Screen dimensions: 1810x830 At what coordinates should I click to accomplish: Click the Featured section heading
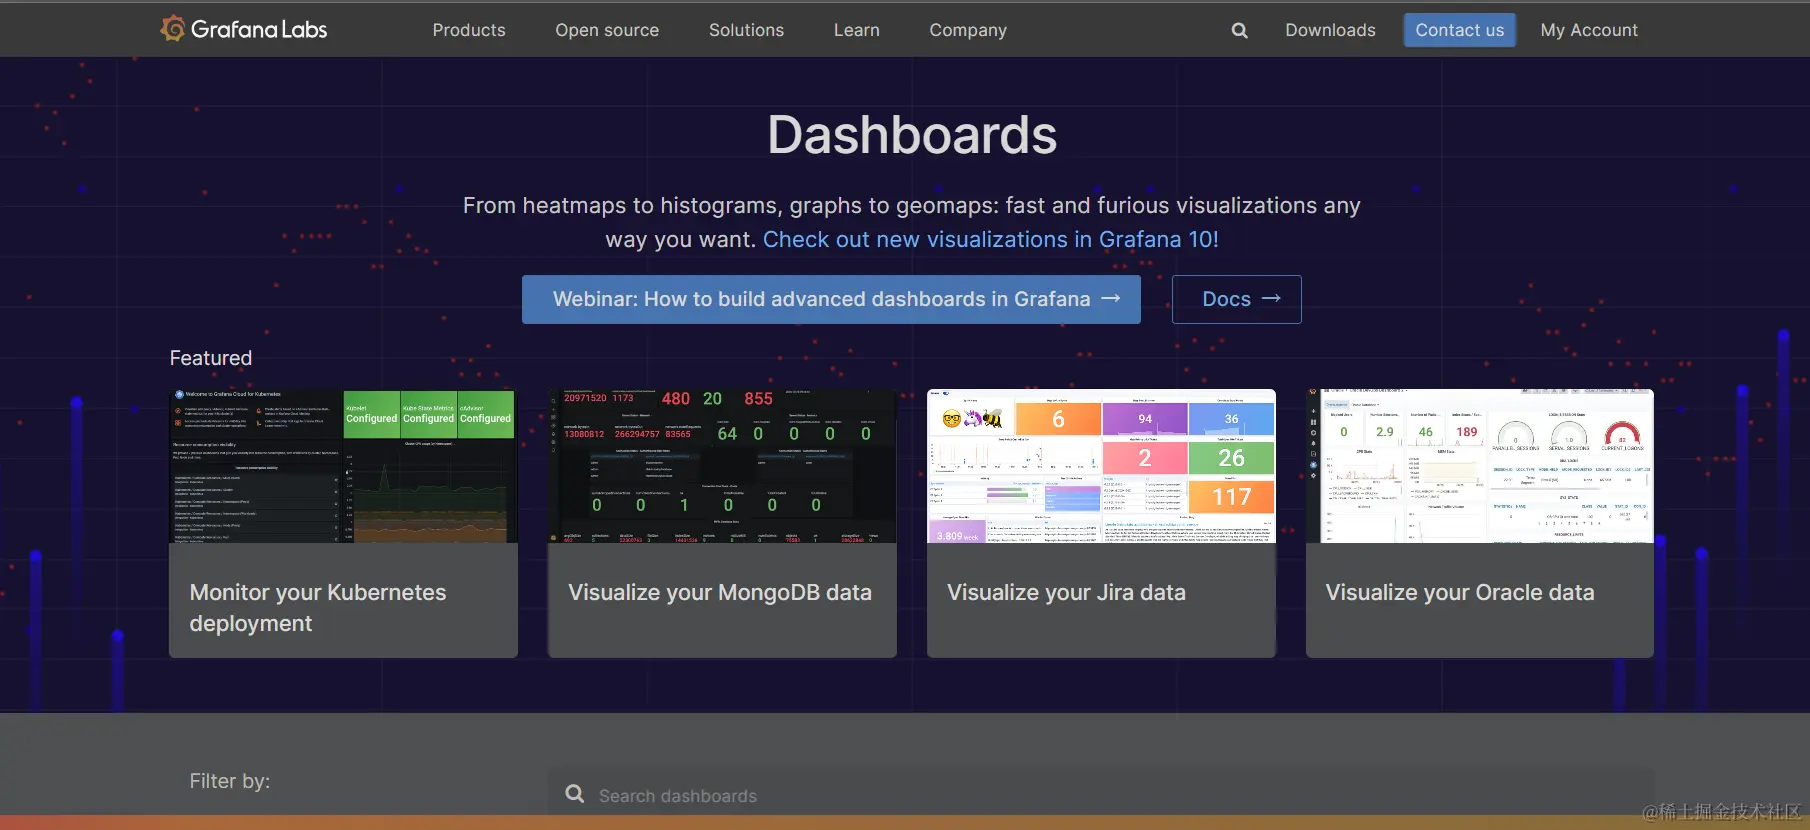211,358
